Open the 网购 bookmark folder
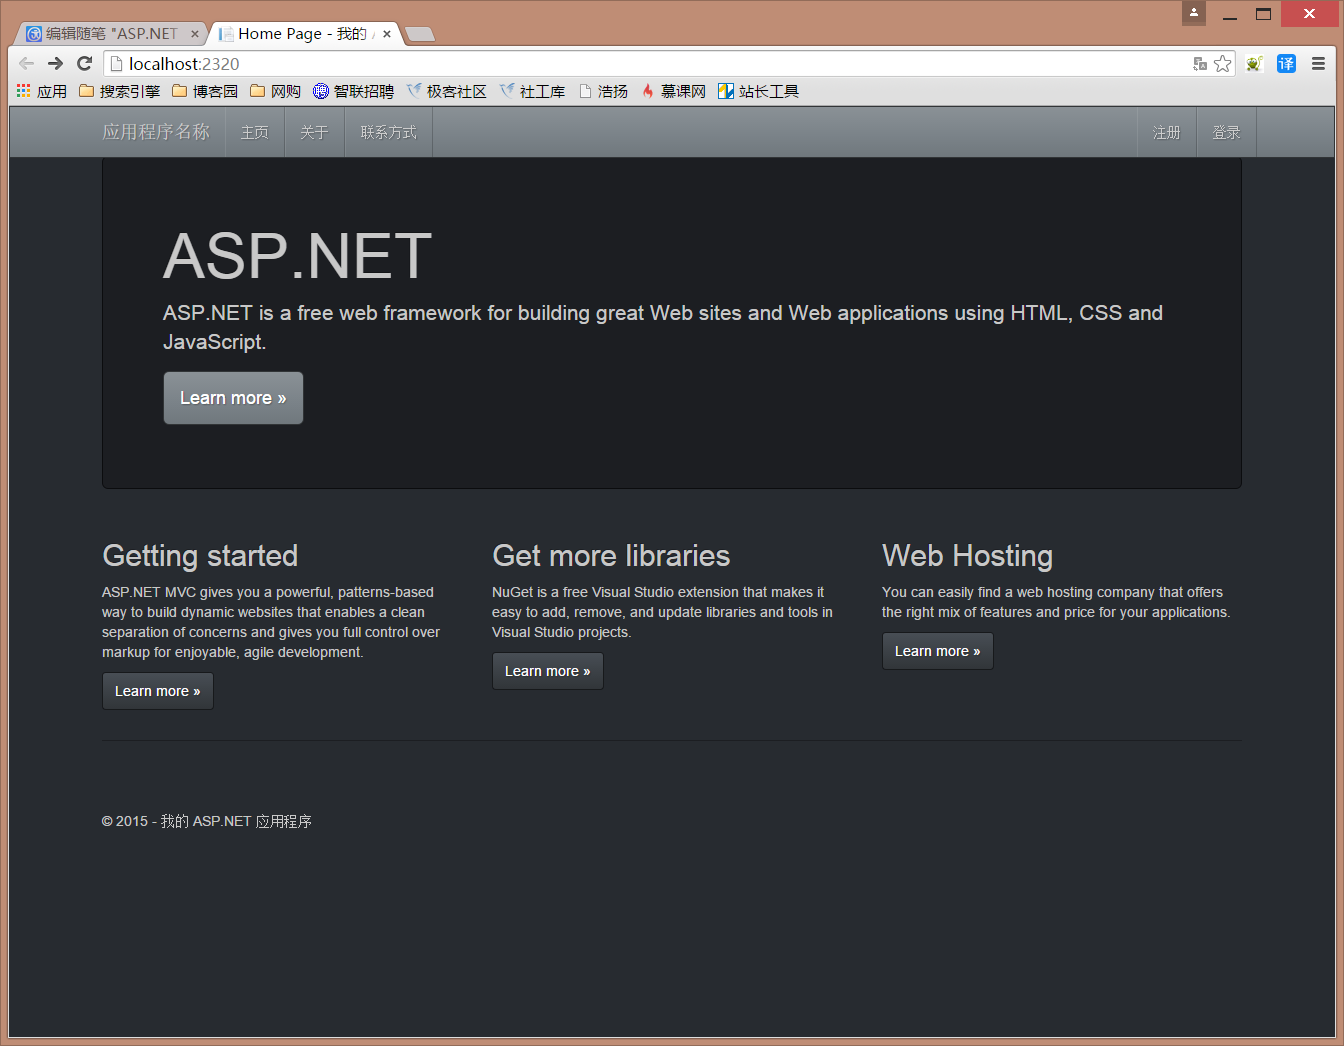This screenshot has height=1046, width=1344. pos(275,91)
